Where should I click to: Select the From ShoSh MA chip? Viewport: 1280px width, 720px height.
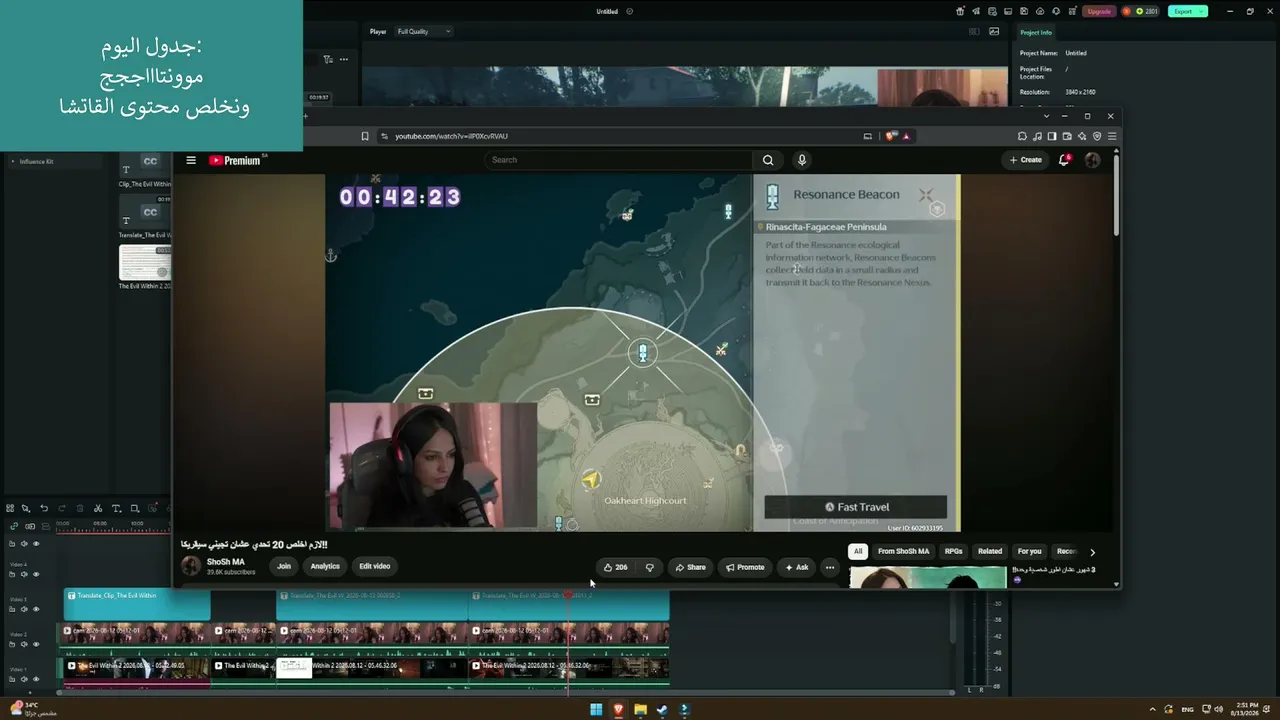click(x=903, y=551)
